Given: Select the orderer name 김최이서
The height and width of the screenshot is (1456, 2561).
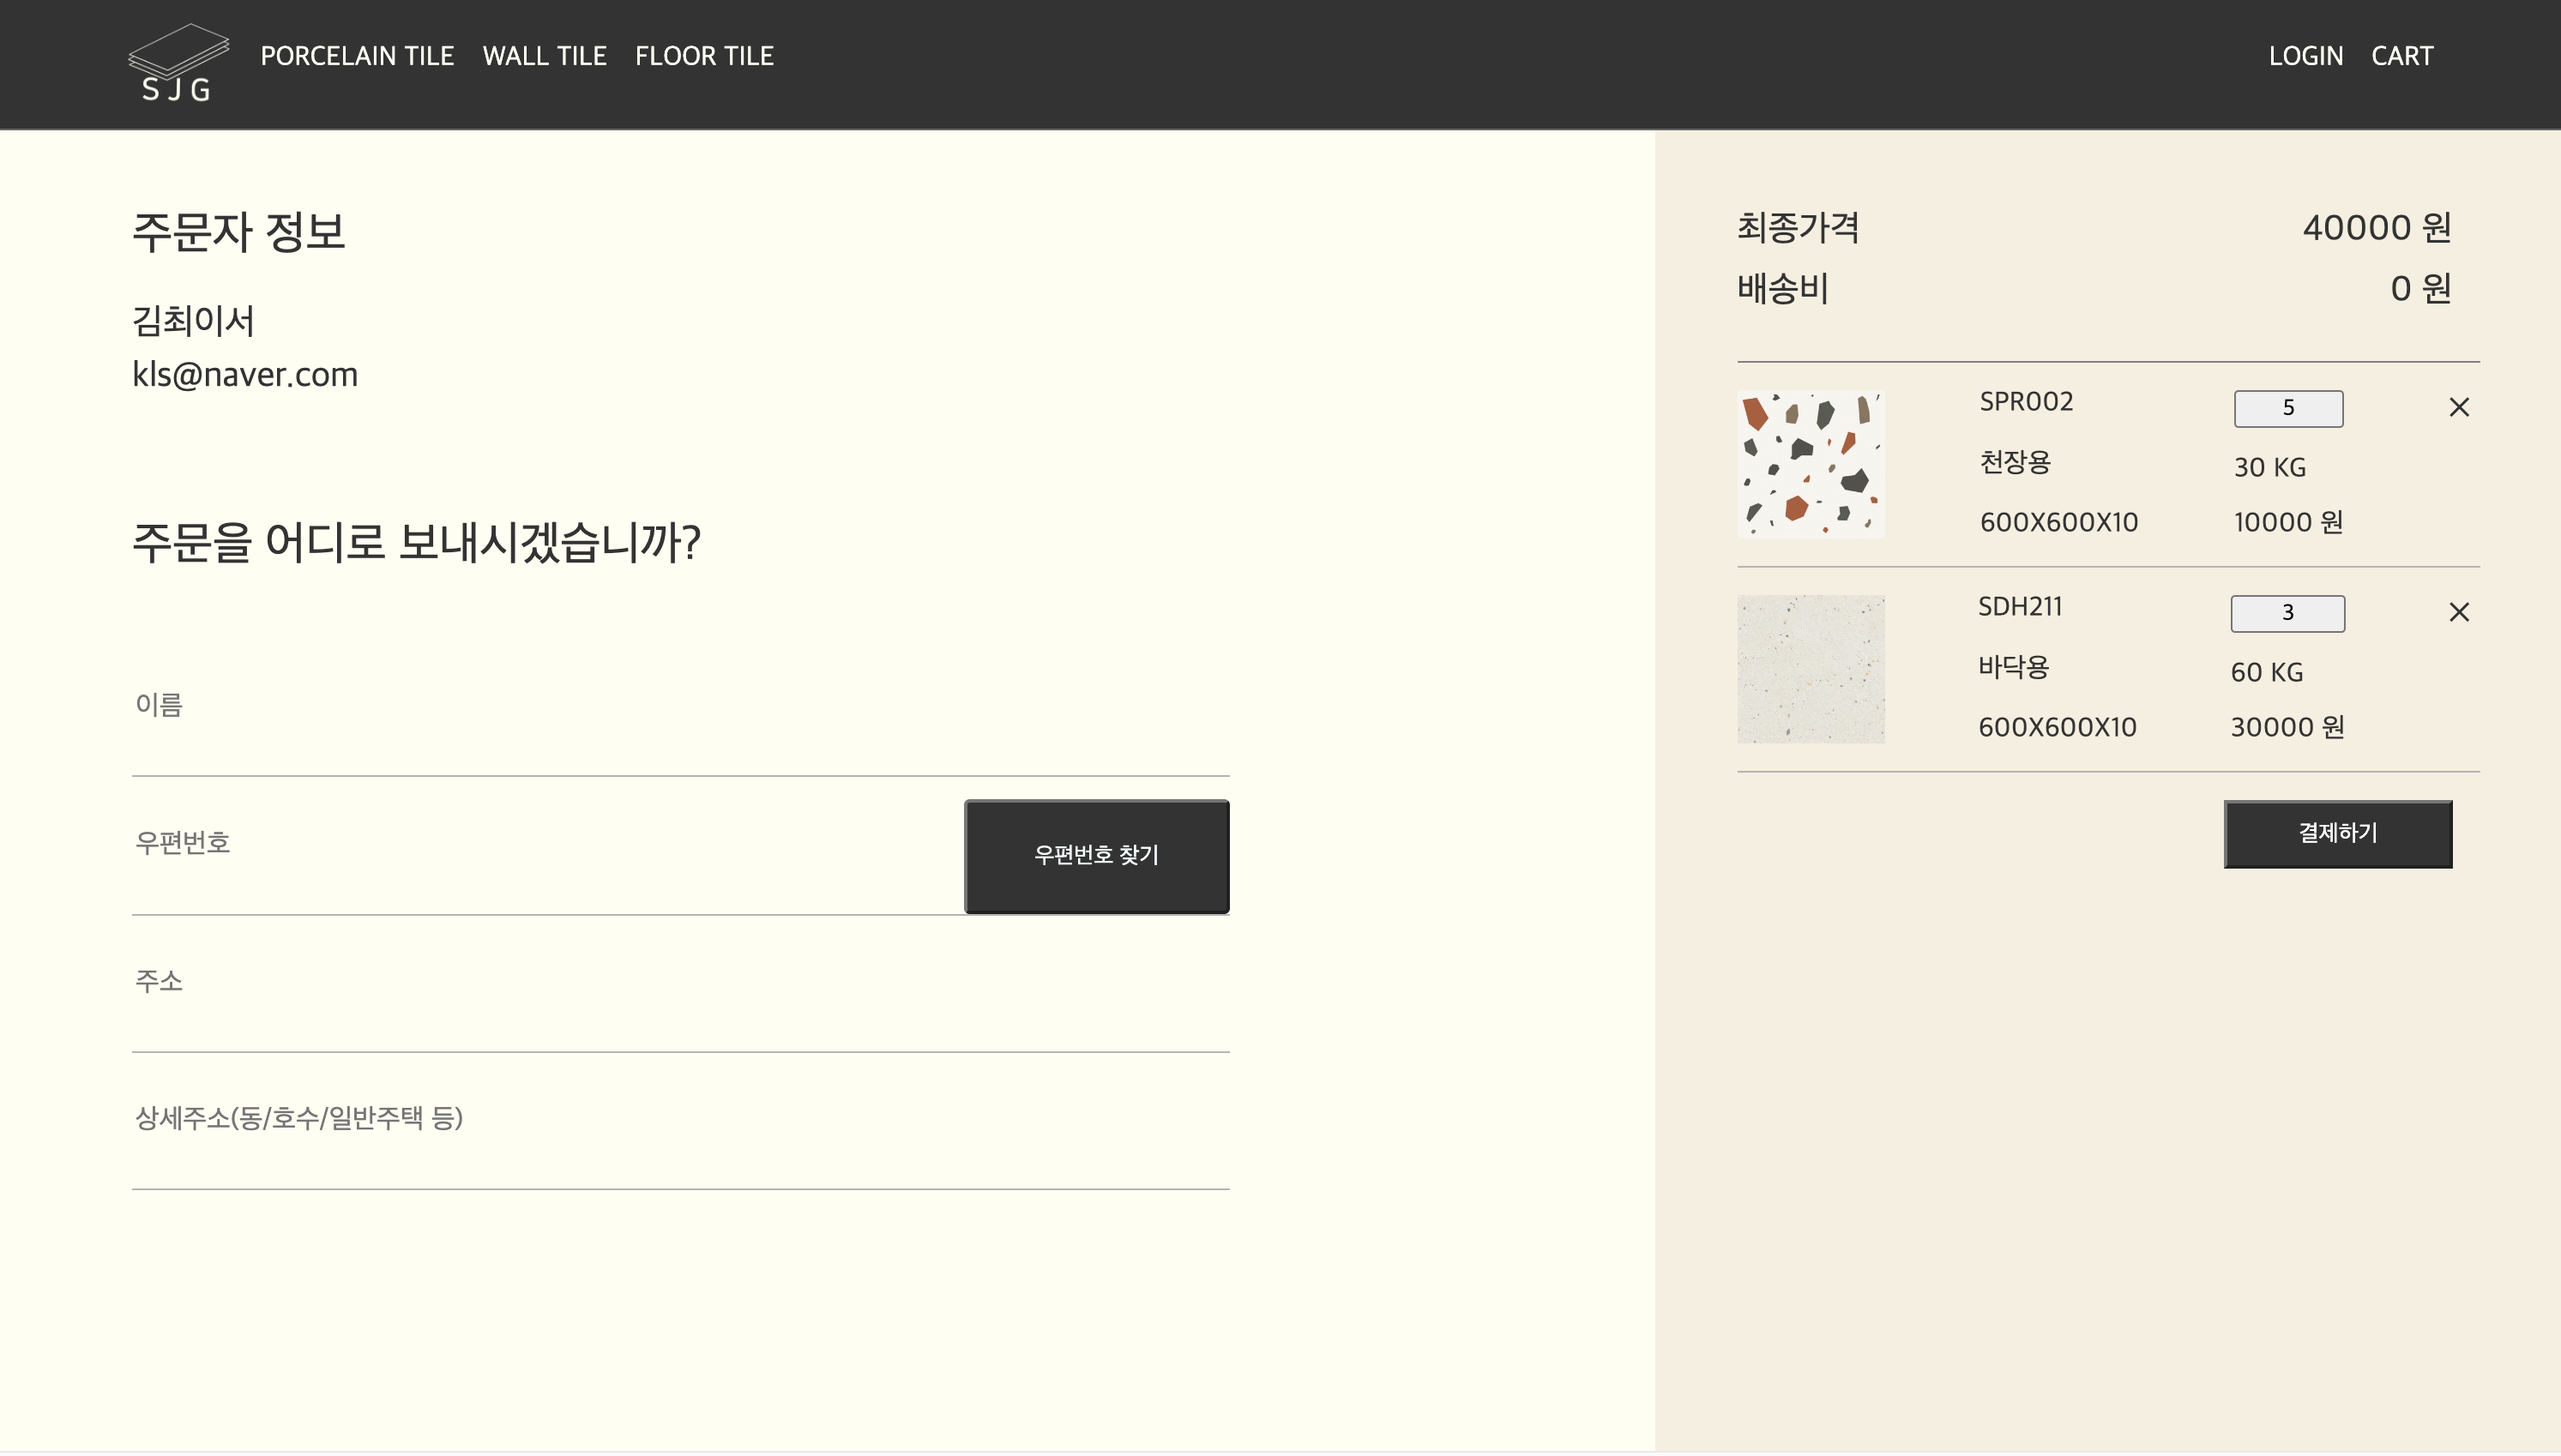Looking at the screenshot, I should coord(193,321).
